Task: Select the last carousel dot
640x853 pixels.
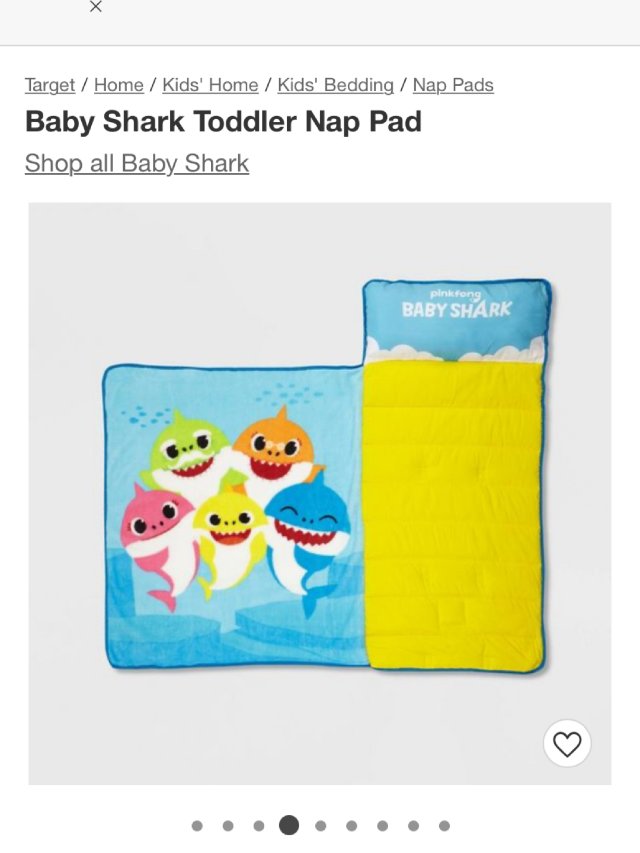Action: click(444, 826)
